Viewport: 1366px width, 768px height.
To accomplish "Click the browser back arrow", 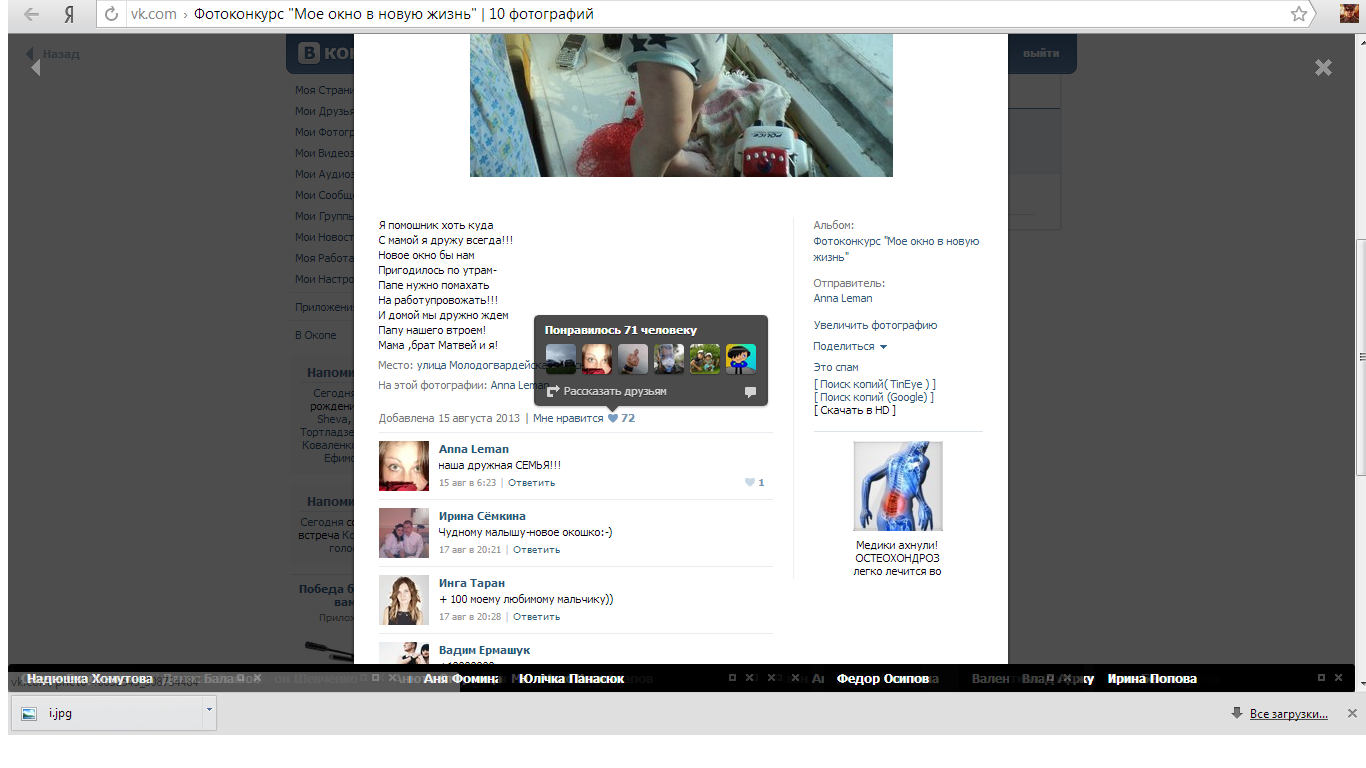I will [x=32, y=15].
